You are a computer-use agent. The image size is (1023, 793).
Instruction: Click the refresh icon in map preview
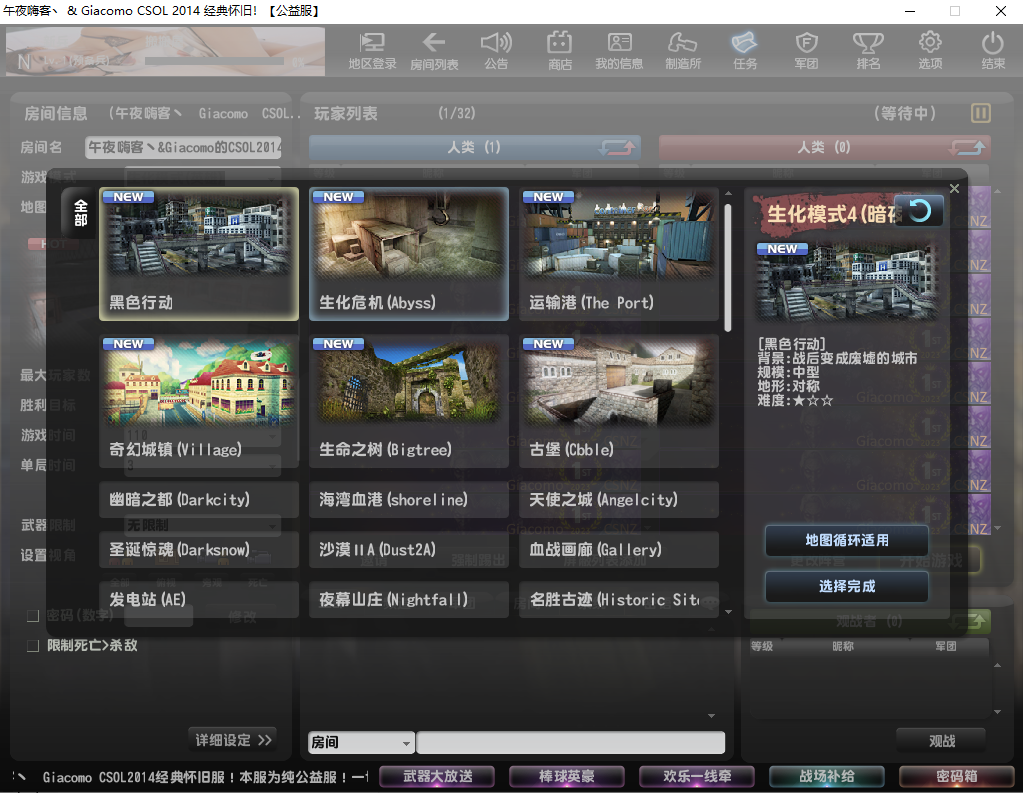(x=919, y=211)
